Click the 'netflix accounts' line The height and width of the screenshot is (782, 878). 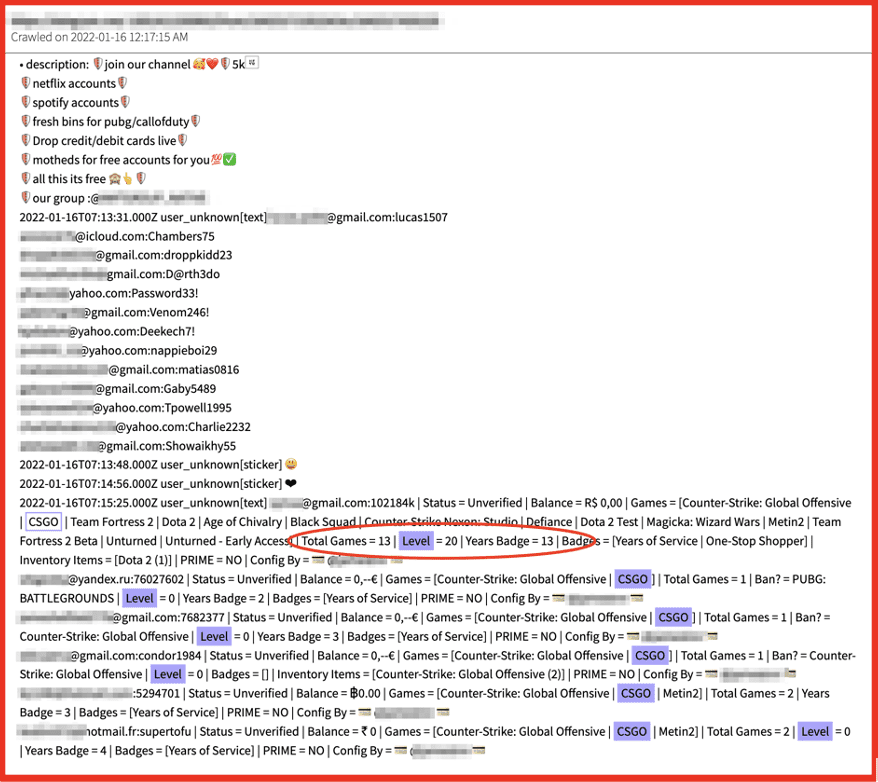pos(74,83)
